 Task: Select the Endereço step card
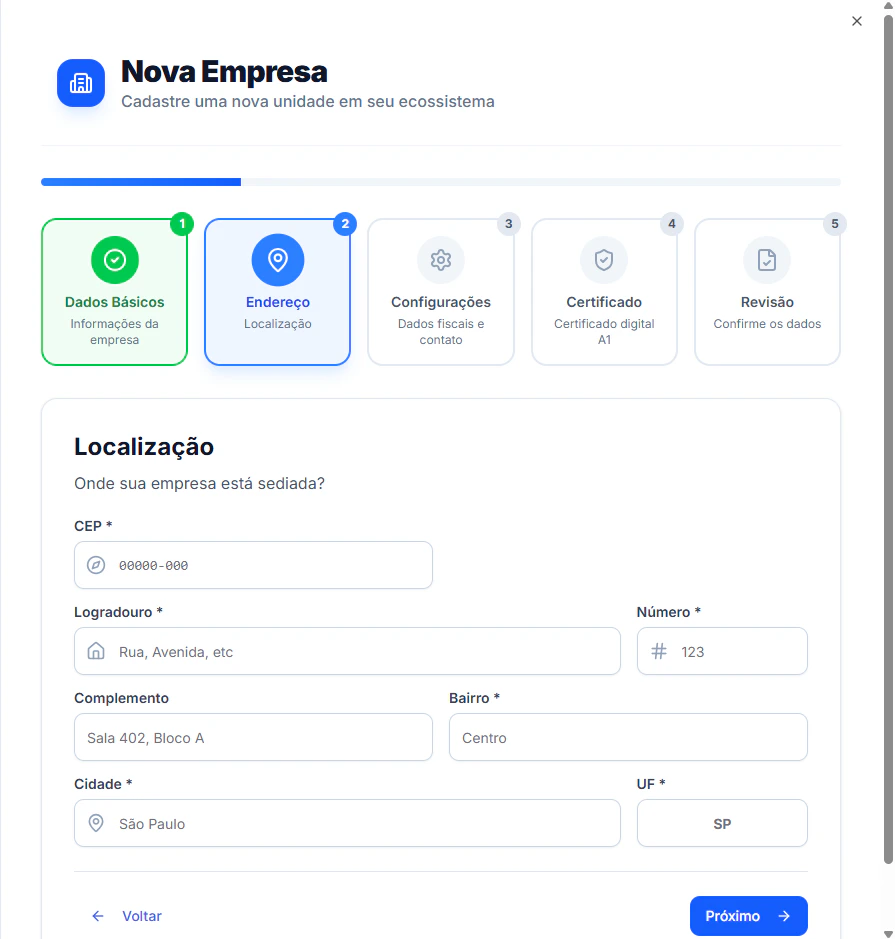coord(277,292)
